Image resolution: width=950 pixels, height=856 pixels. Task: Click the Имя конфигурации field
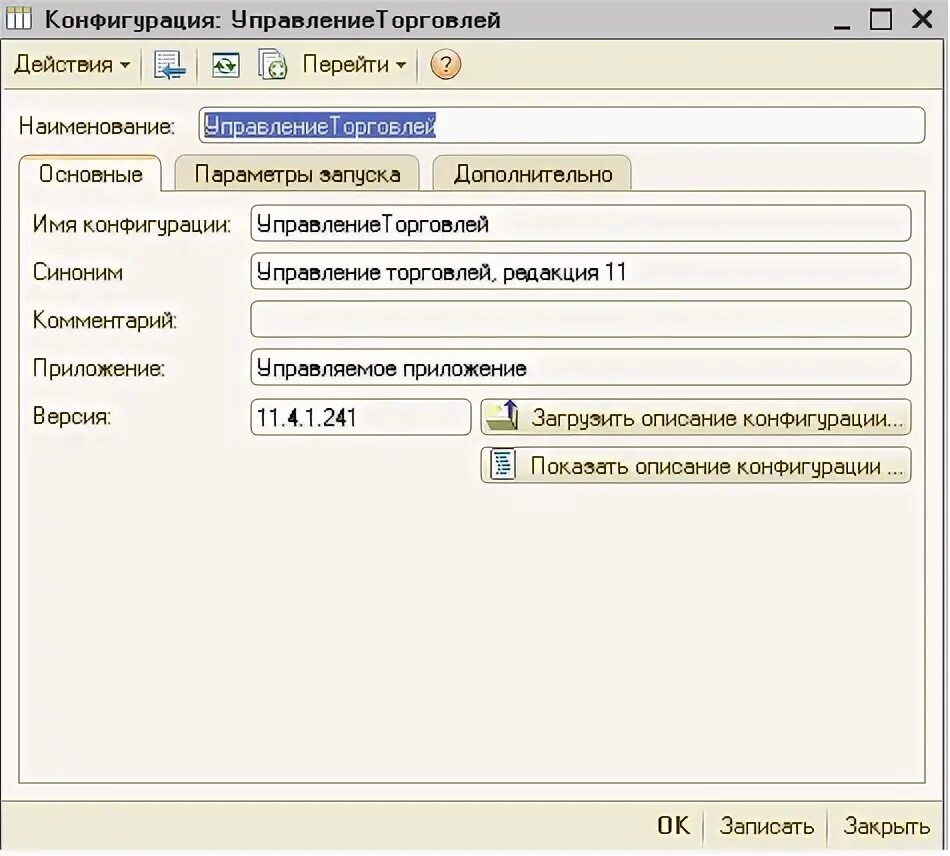580,224
